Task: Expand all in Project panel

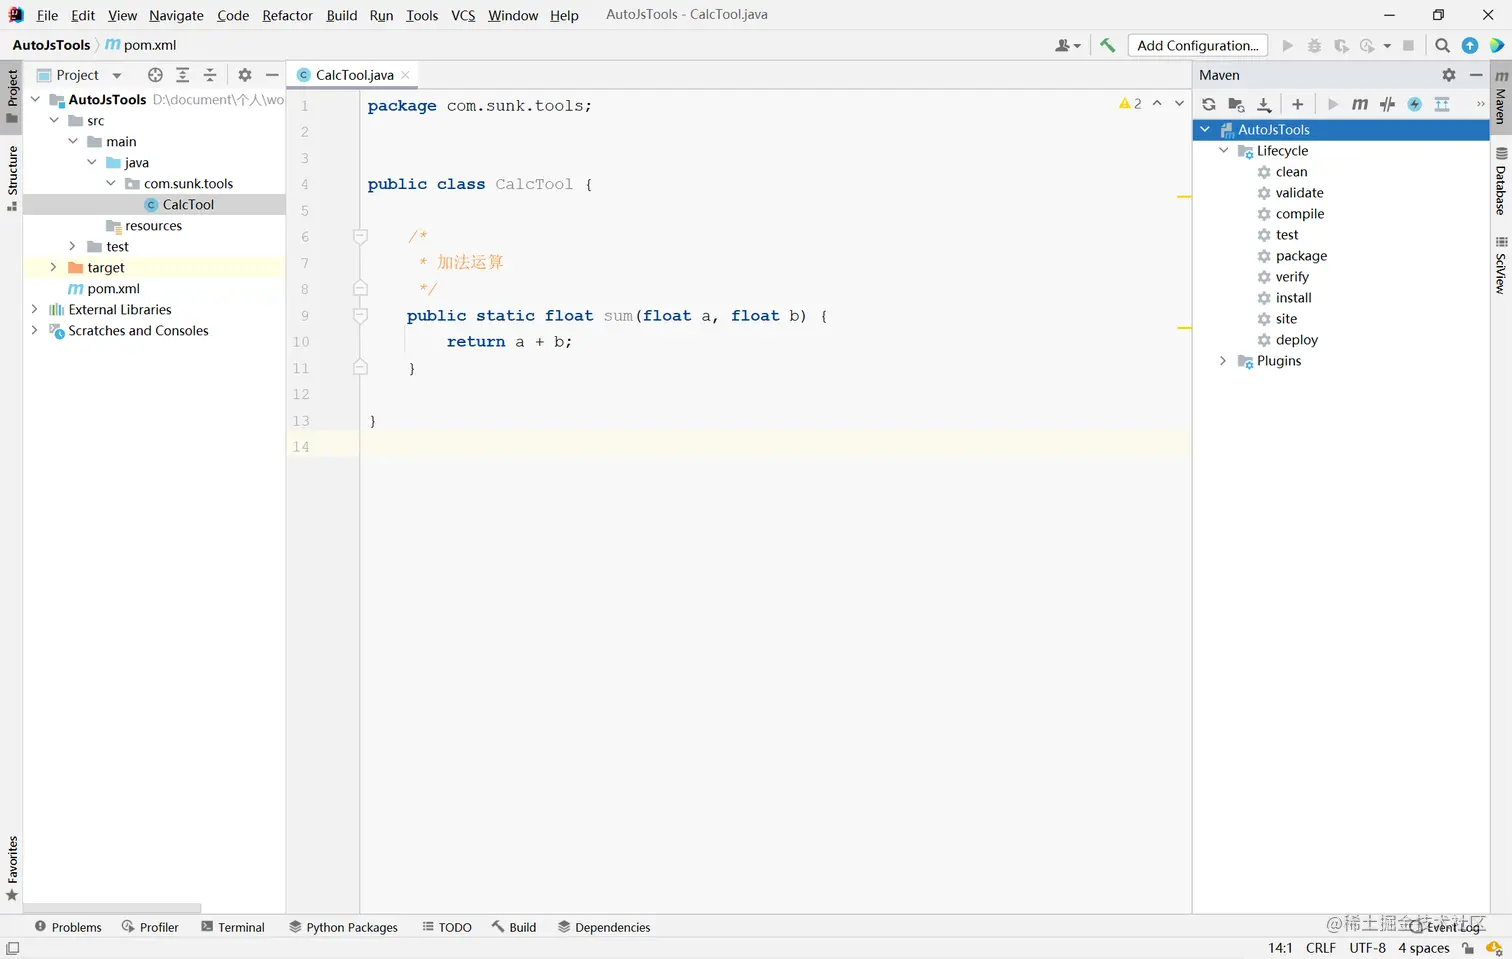Action: [182, 75]
